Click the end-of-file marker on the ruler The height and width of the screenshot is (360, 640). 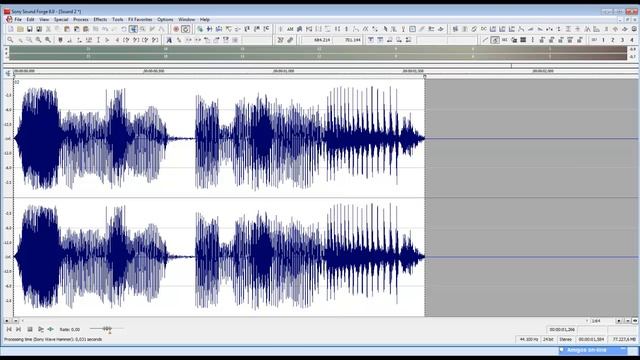[424, 76]
